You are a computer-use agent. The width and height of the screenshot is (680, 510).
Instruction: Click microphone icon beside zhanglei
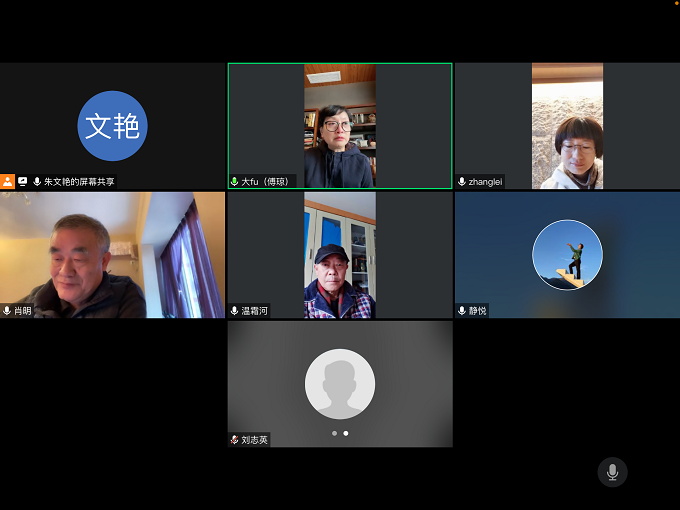point(462,181)
